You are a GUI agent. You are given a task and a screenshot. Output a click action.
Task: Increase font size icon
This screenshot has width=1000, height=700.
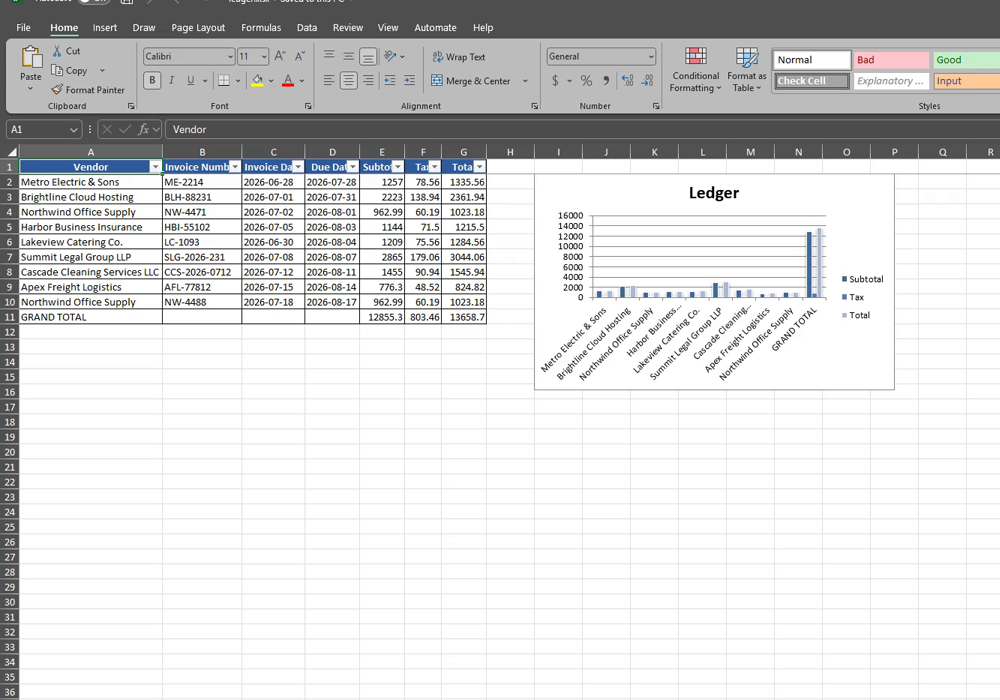(x=280, y=56)
